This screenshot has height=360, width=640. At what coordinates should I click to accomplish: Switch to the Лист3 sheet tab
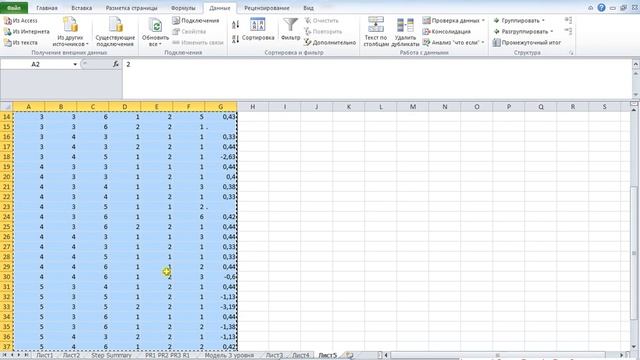(x=274, y=356)
